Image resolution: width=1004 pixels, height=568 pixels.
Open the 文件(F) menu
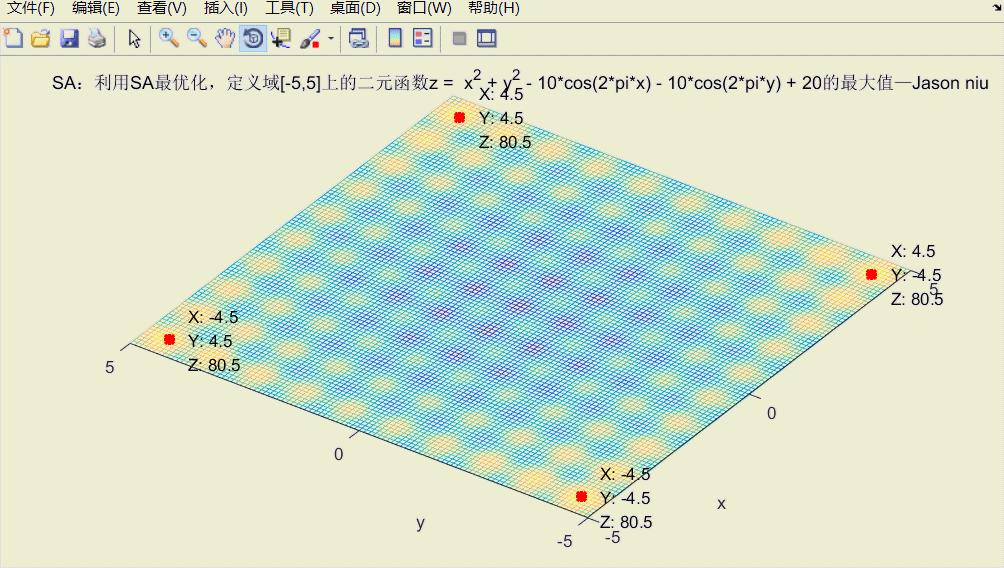pyautogui.click(x=31, y=8)
